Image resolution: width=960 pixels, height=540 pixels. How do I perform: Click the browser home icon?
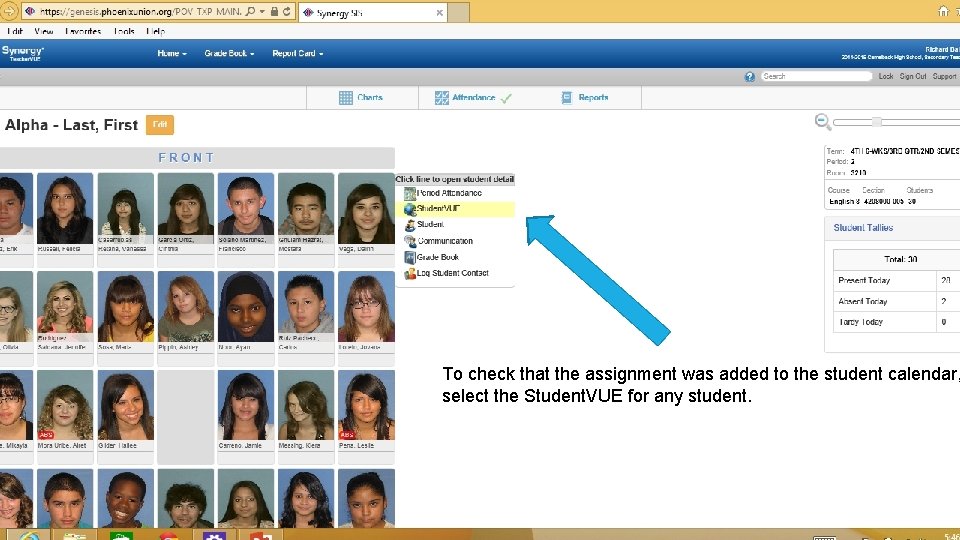(x=943, y=11)
